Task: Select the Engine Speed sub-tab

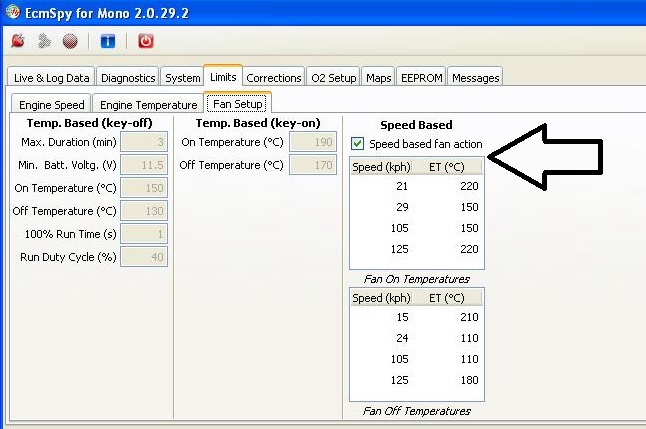Action: coord(51,104)
